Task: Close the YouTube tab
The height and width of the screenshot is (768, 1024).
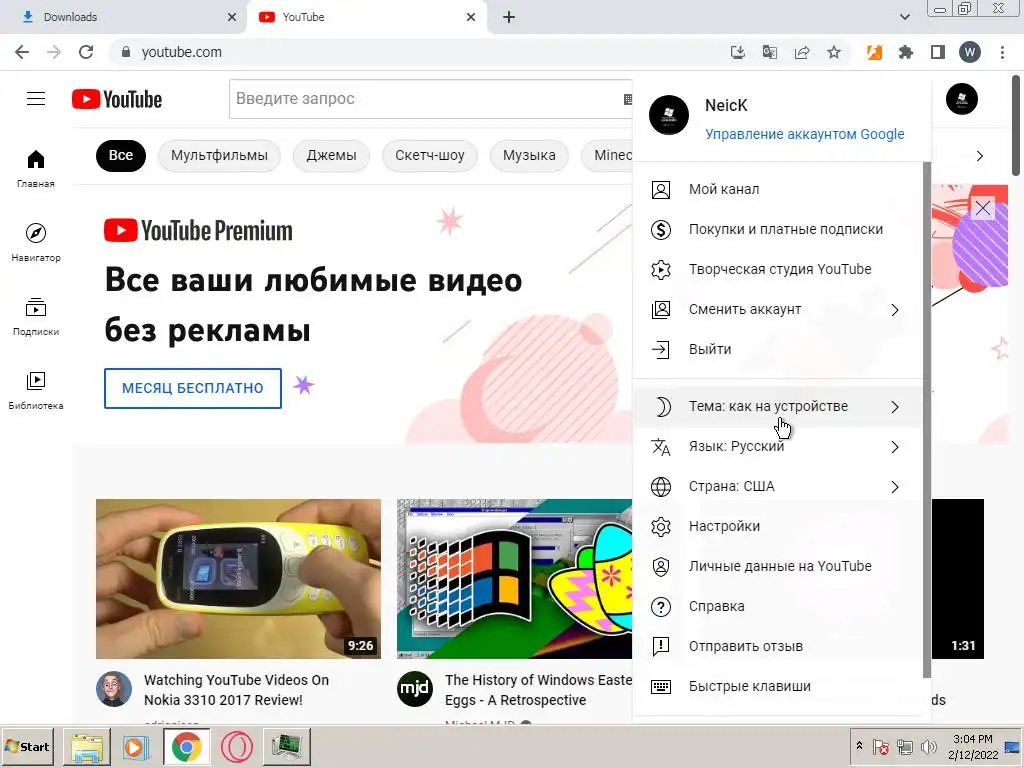Action: click(471, 17)
